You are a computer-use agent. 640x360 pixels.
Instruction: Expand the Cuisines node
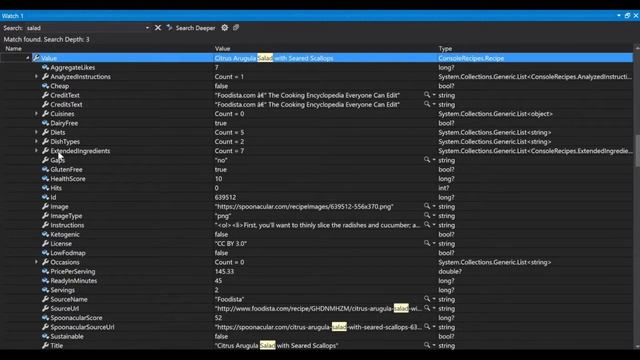[x=36, y=113]
